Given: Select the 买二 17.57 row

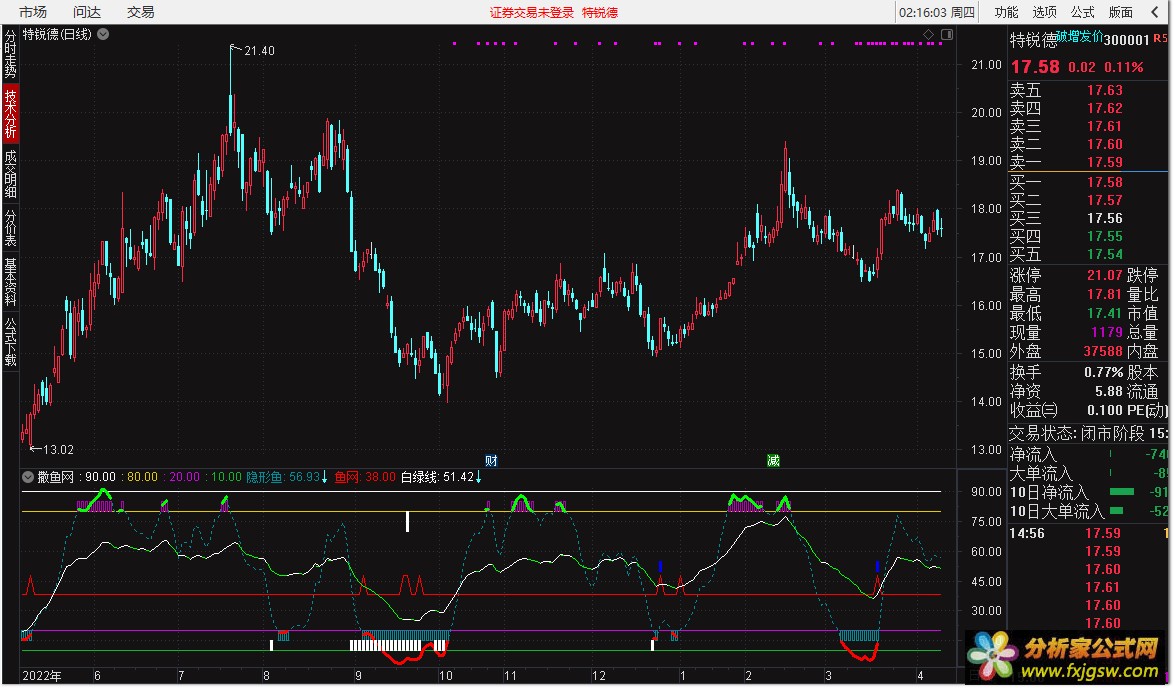Looking at the screenshot, I should pyautogui.click(x=1088, y=200).
